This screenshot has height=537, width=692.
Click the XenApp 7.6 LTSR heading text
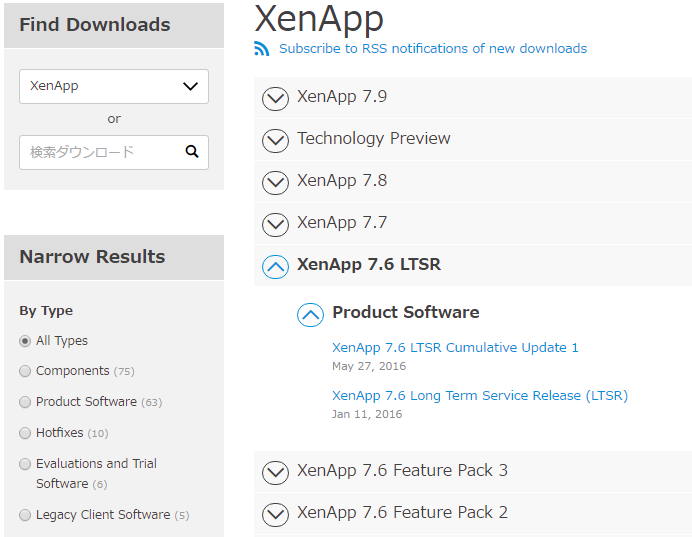(369, 264)
